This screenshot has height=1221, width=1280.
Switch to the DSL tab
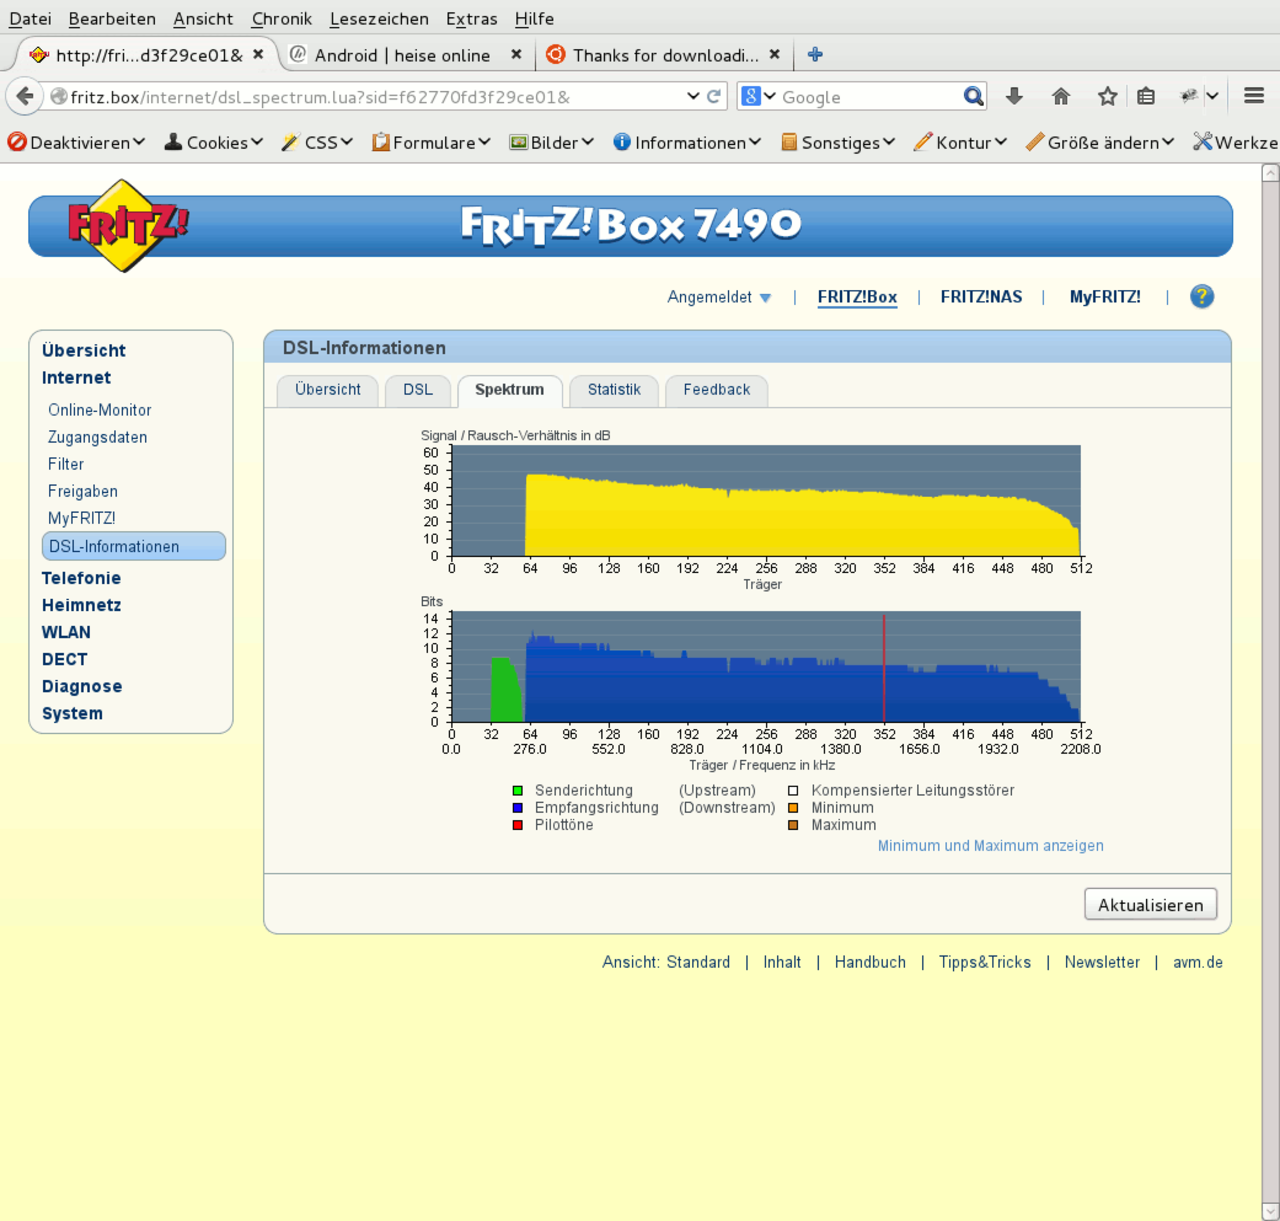418,390
